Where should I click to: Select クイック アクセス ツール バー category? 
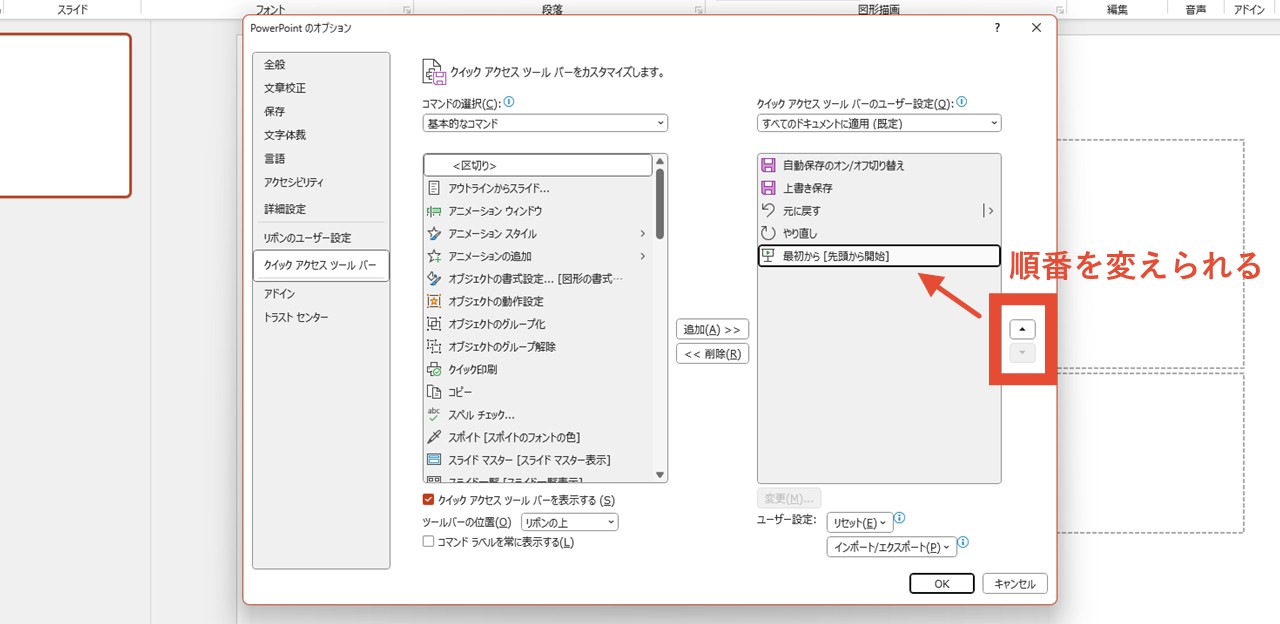(x=321, y=265)
